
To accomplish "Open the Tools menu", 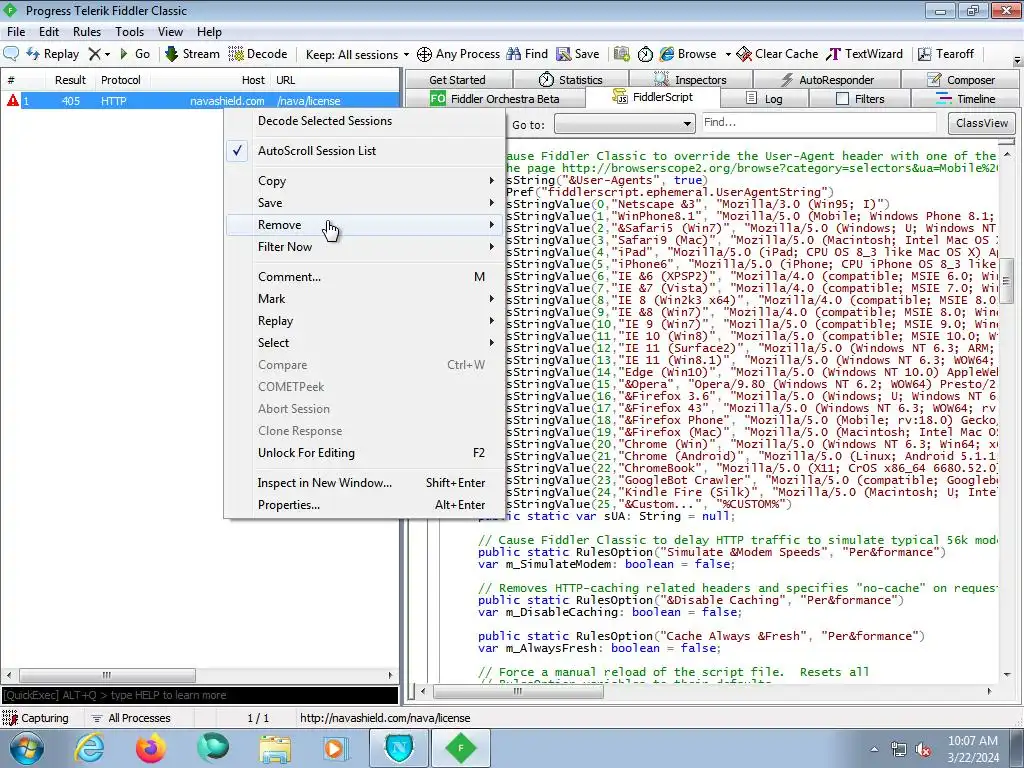I will (x=129, y=31).
